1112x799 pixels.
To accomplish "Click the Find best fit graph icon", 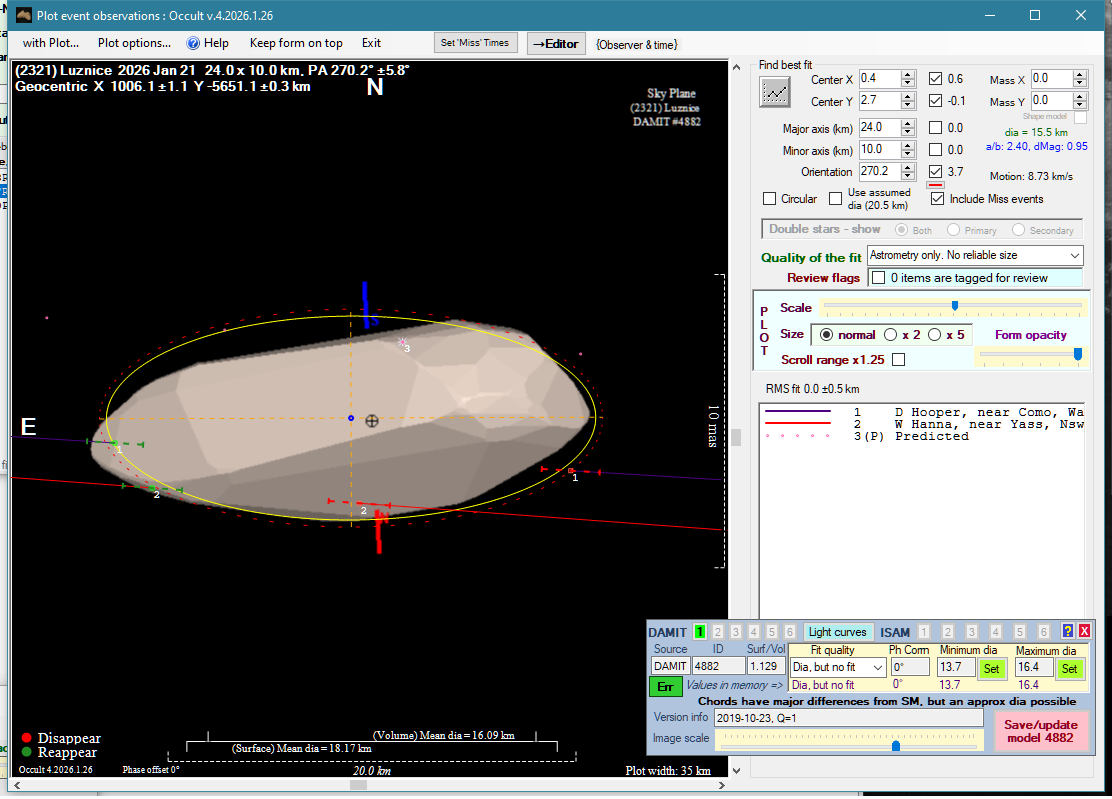I will [x=774, y=92].
